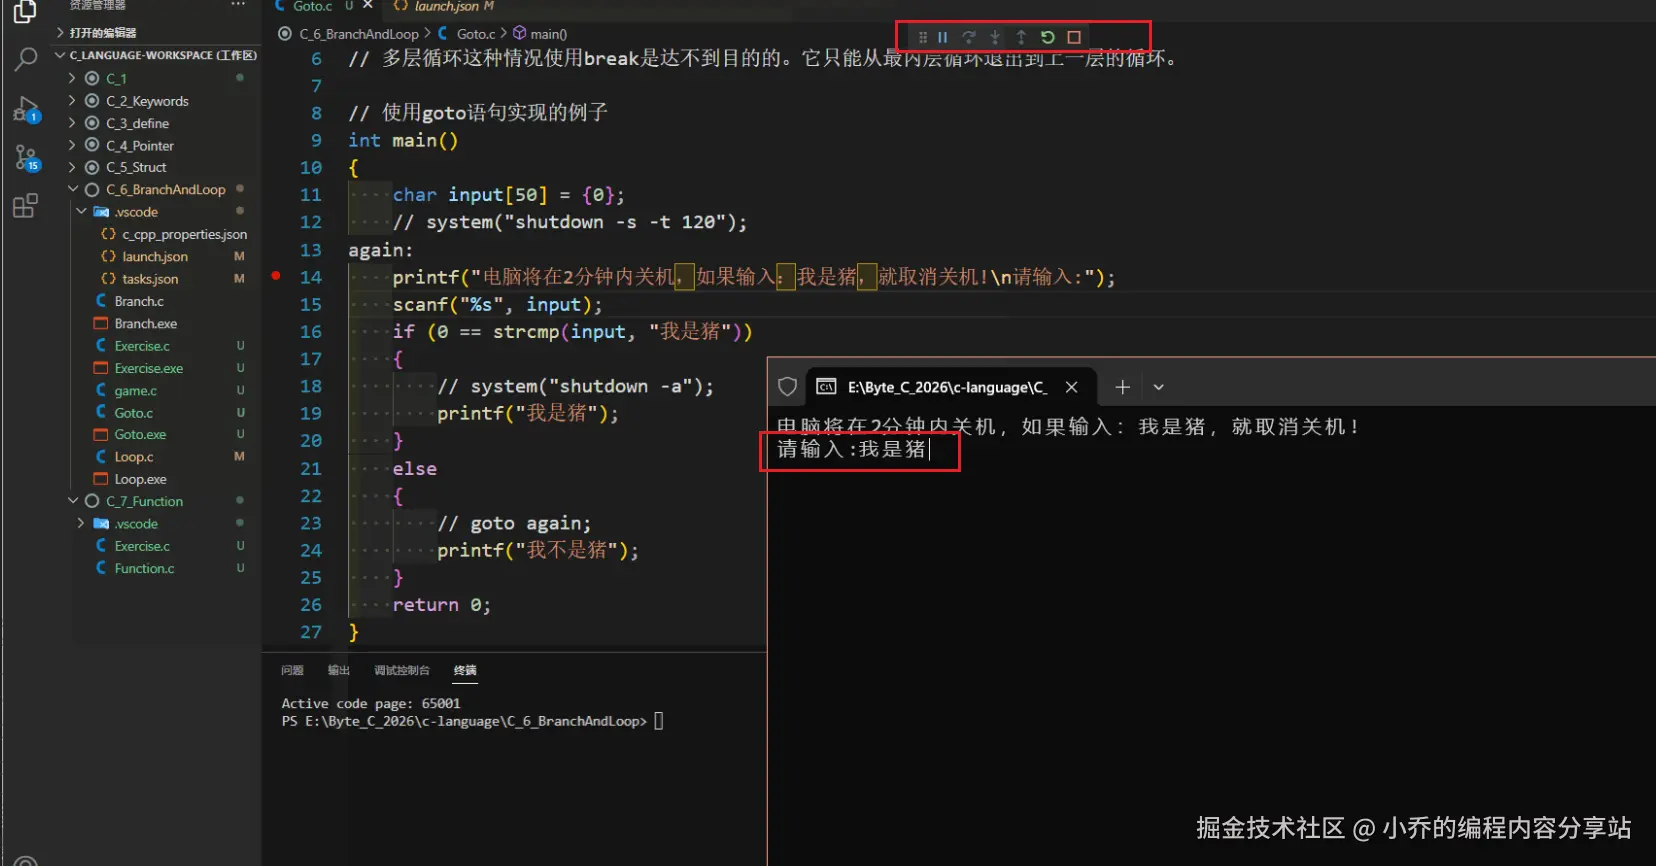Click the Step Into debug button
This screenshot has height=866, width=1656.
click(x=995, y=37)
